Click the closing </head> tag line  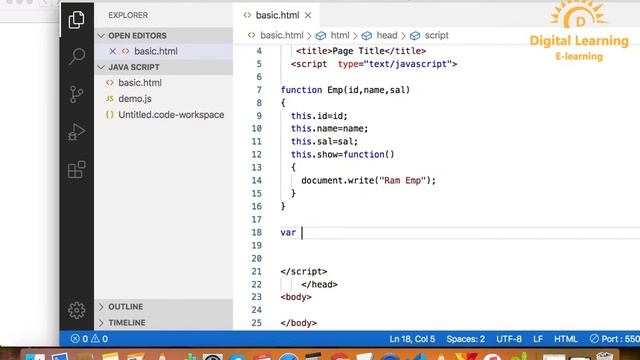coord(319,284)
